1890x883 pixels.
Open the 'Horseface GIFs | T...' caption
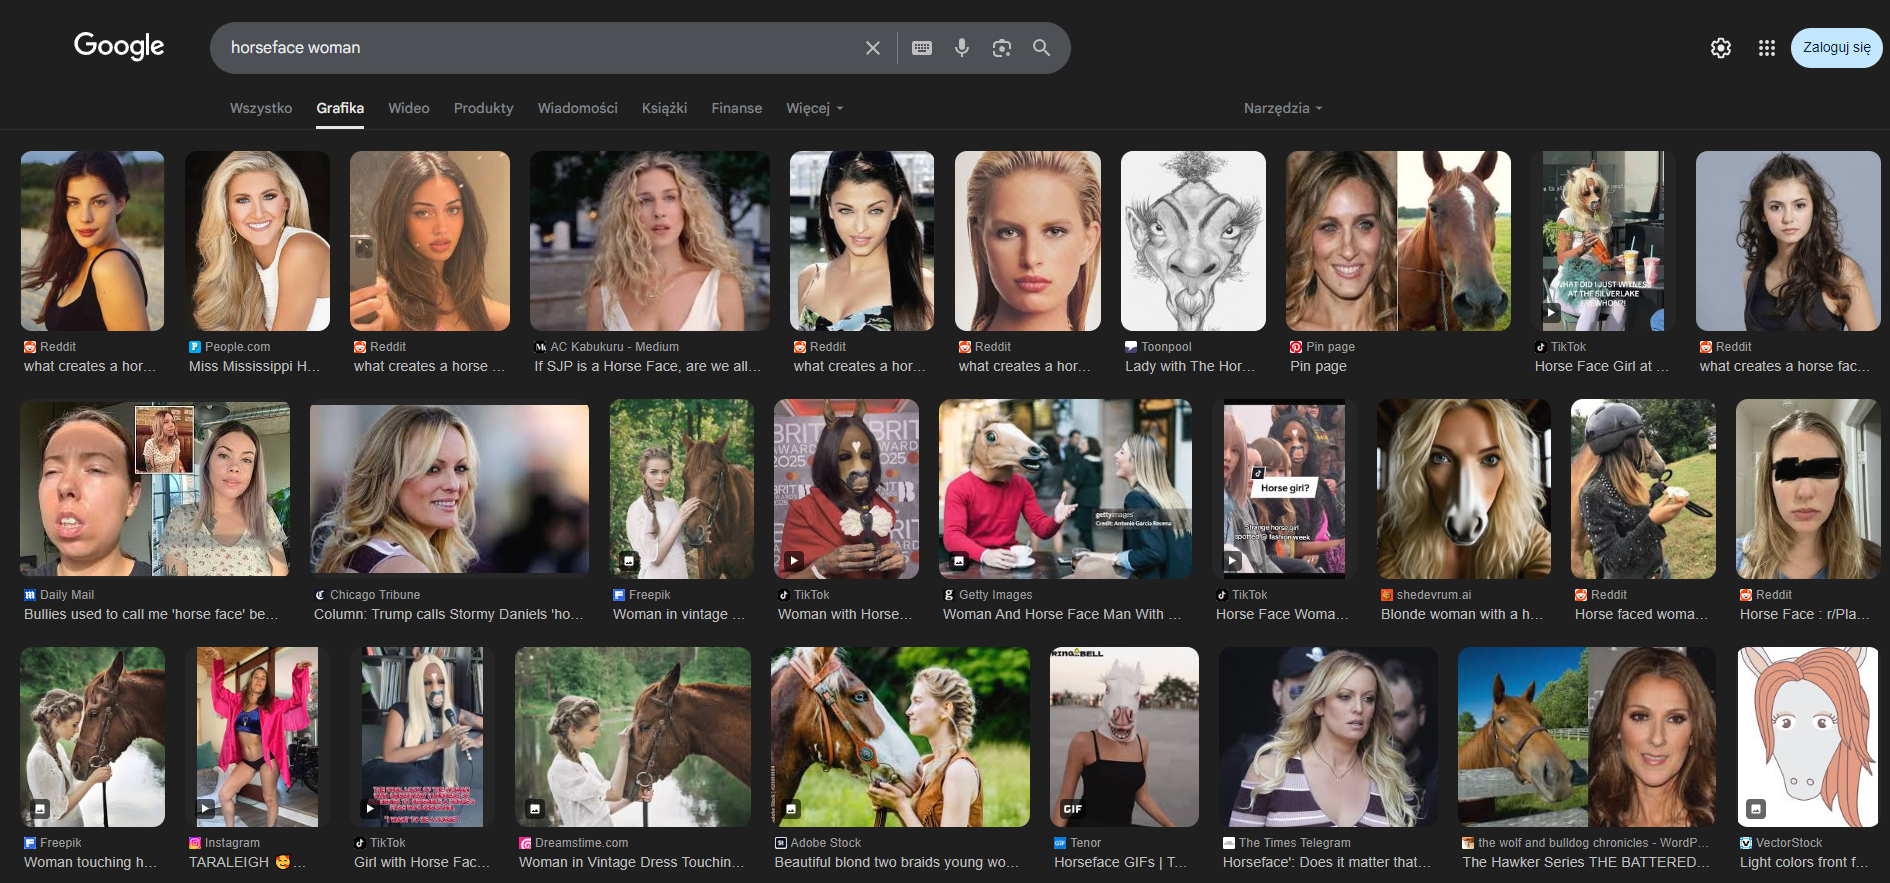point(1120,862)
